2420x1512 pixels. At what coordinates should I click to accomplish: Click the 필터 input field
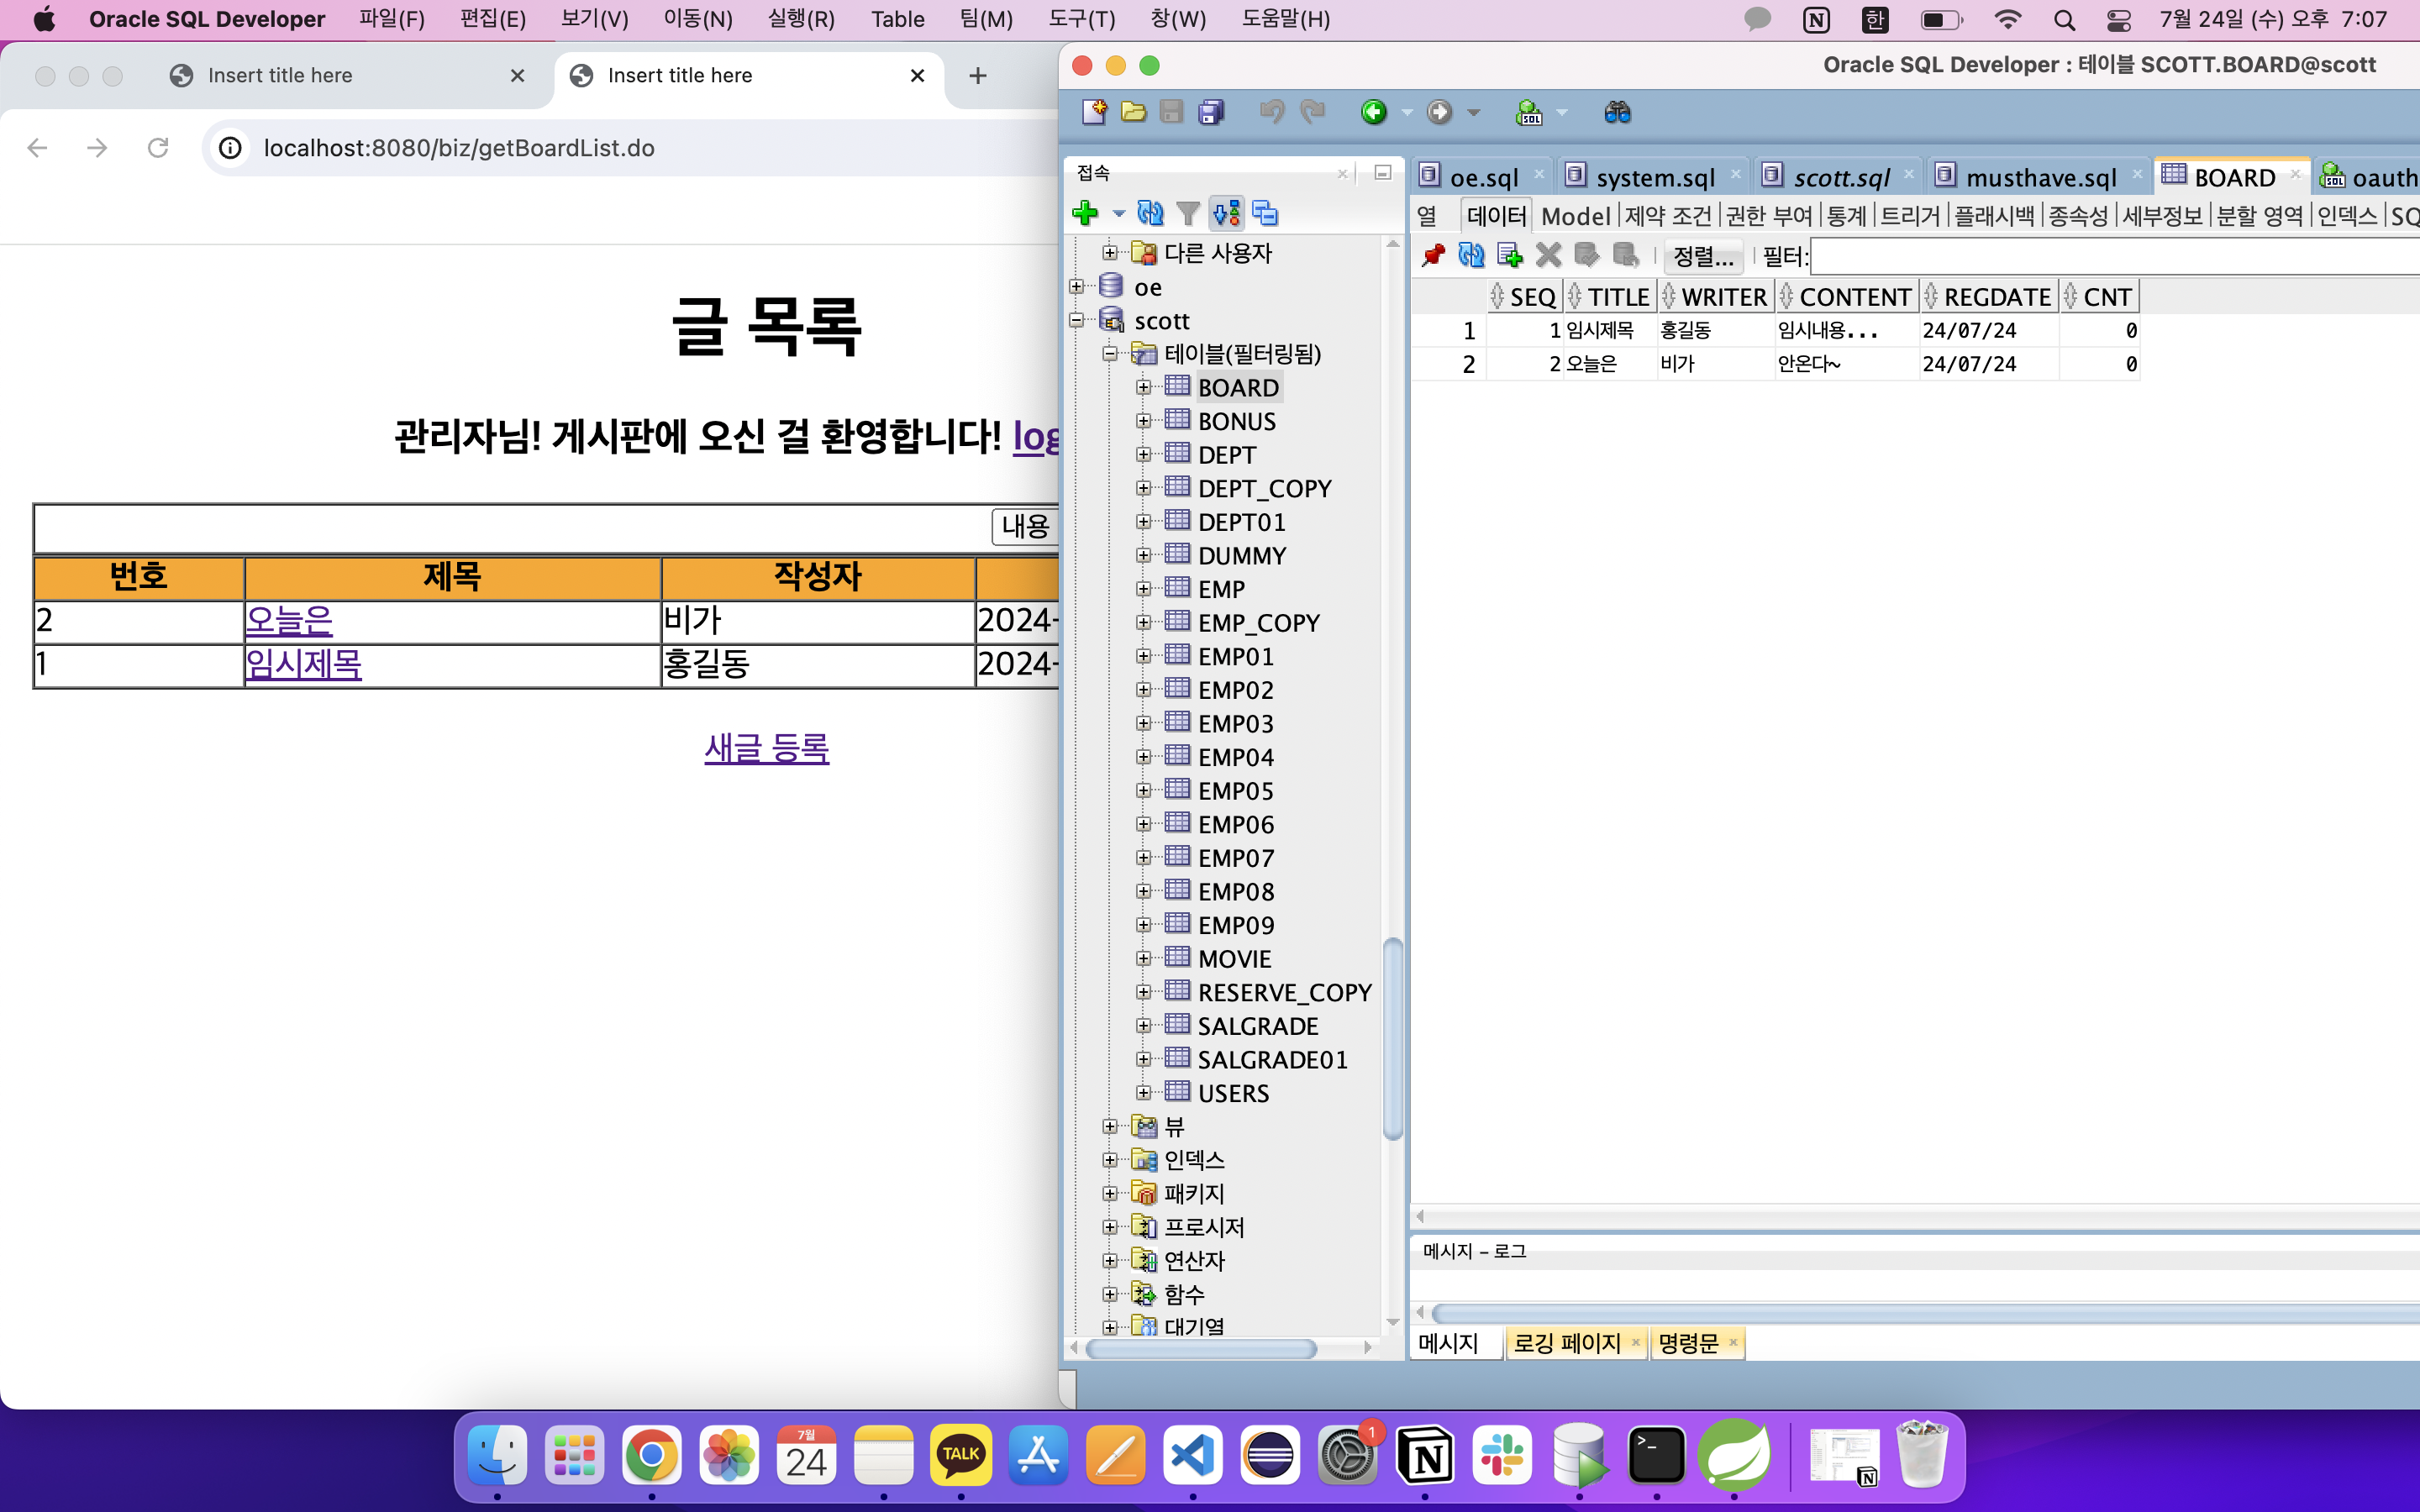point(2100,256)
